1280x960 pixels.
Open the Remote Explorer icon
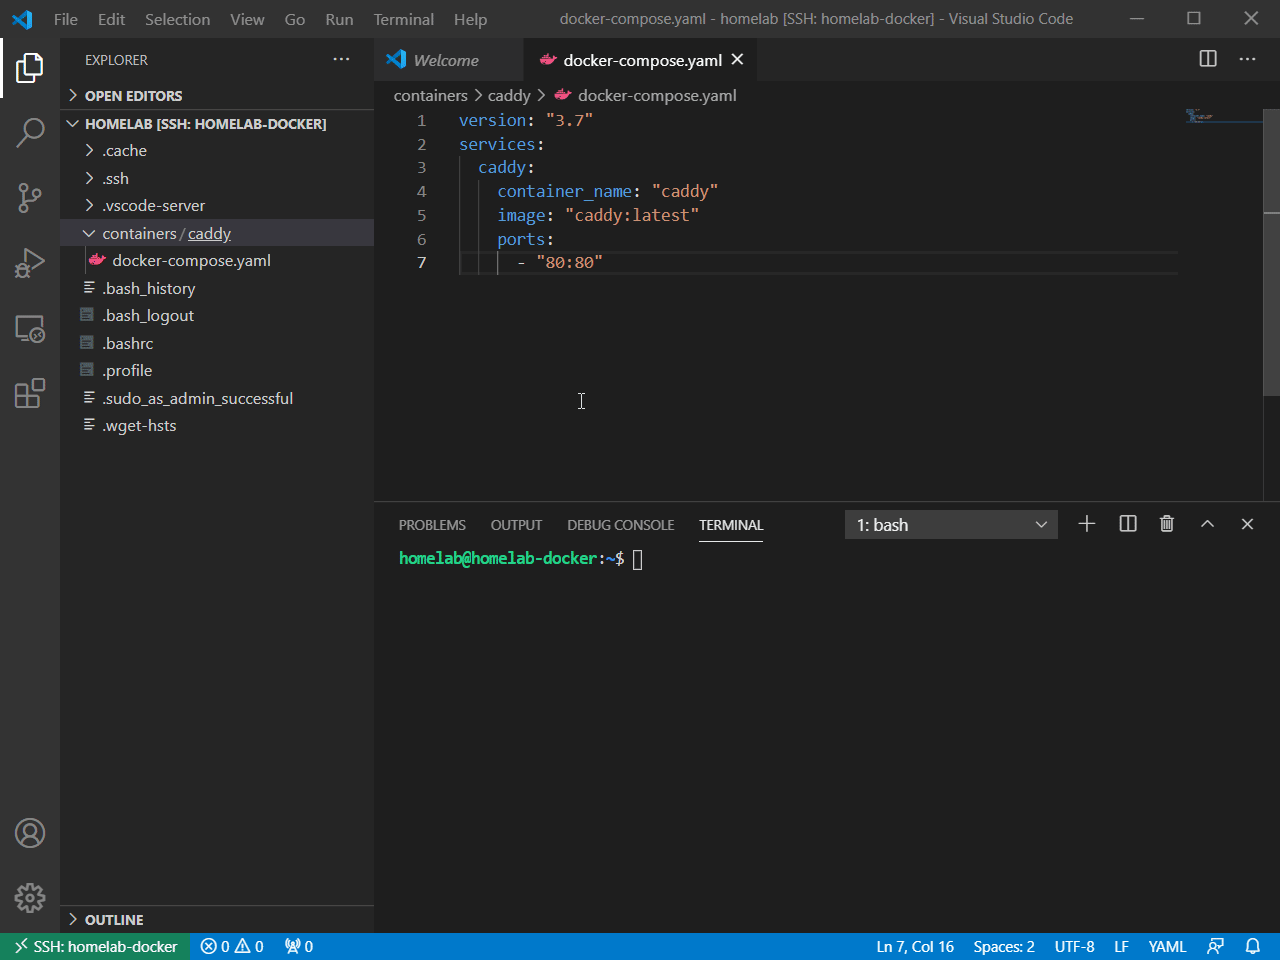[x=30, y=328]
